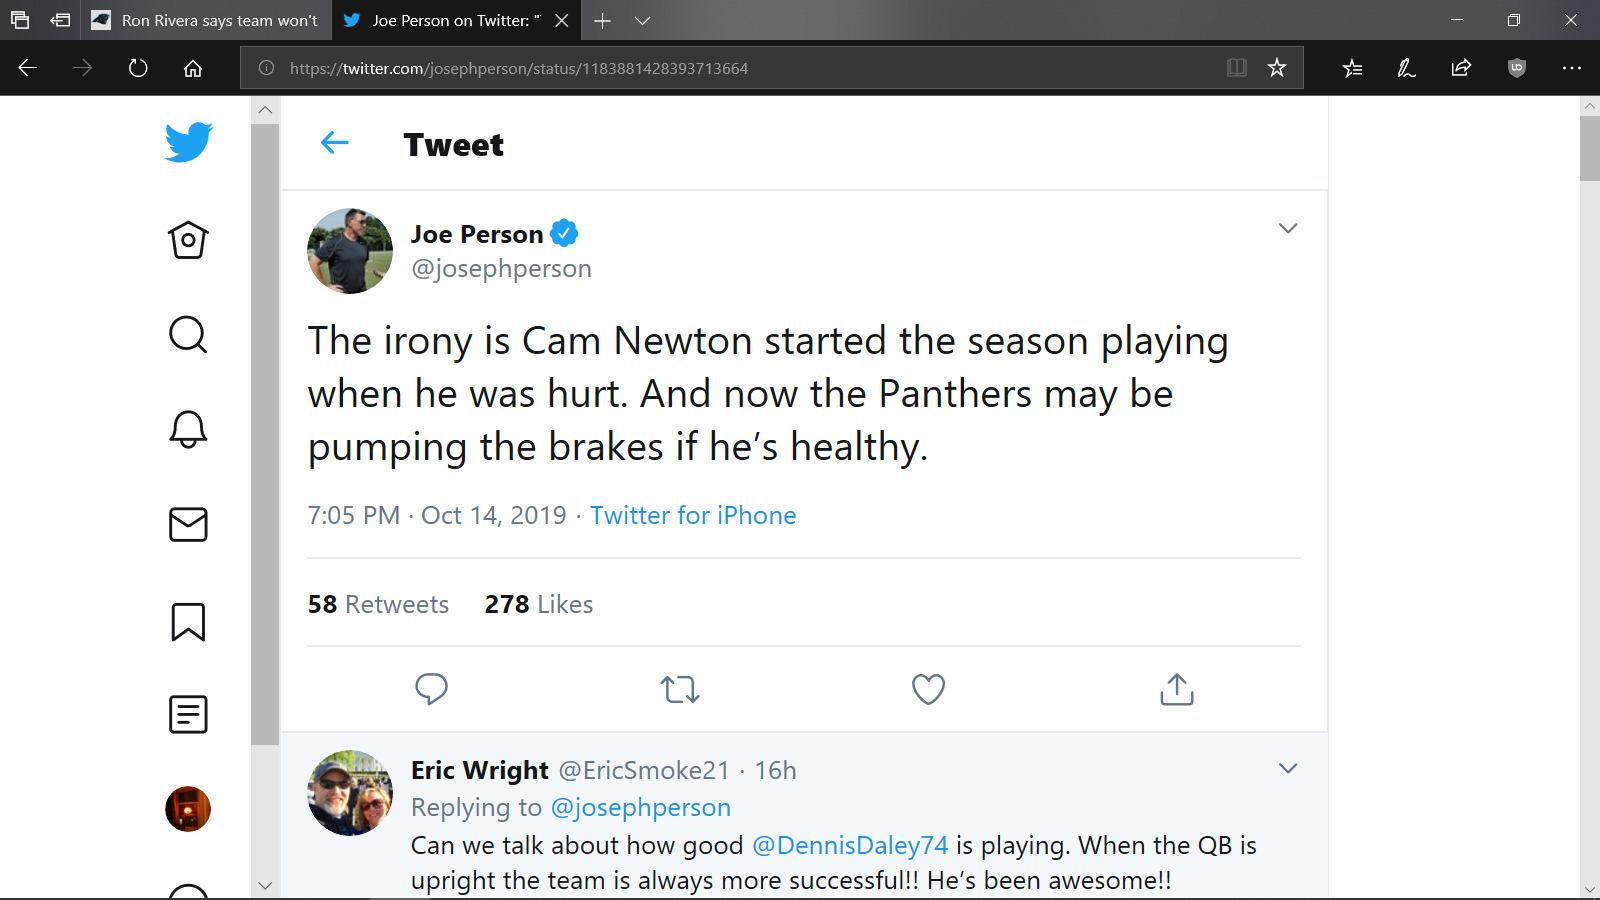
Task: Toggle reading view in address bar
Action: click(x=1237, y=68)
